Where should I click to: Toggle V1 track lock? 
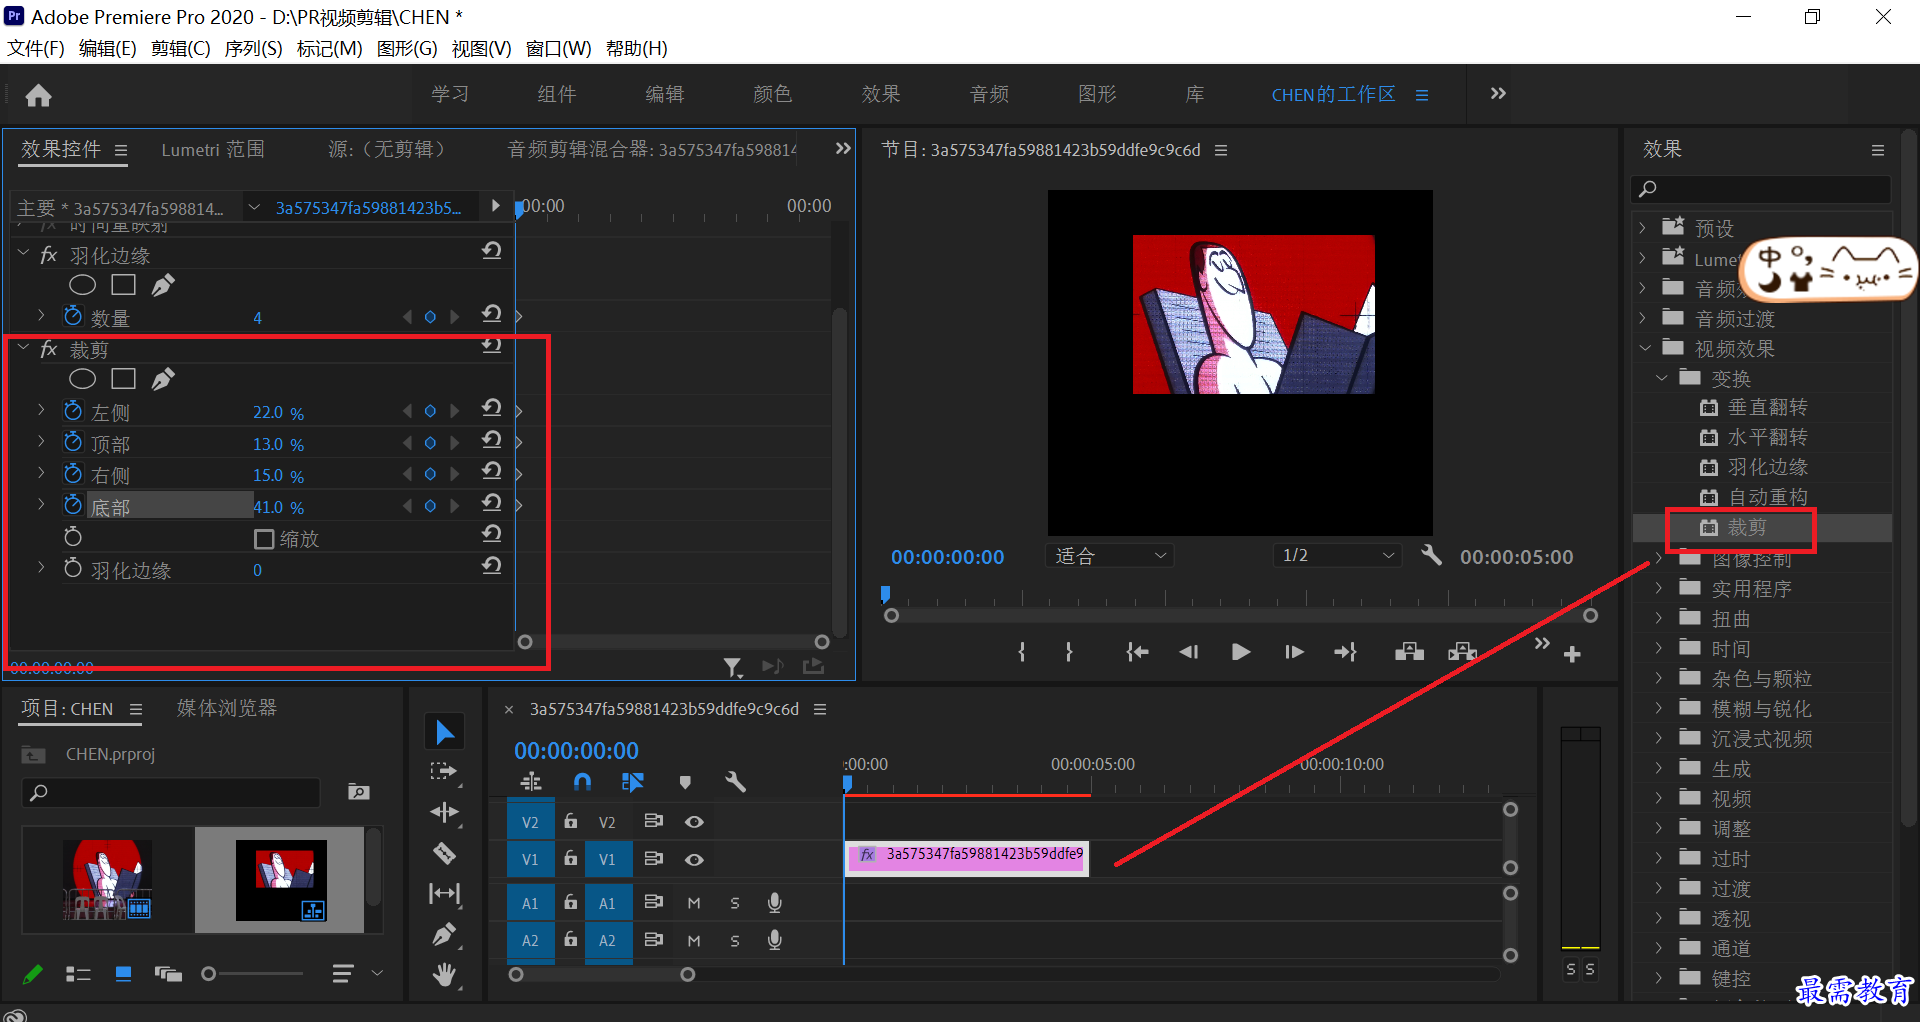coord(570,858)
